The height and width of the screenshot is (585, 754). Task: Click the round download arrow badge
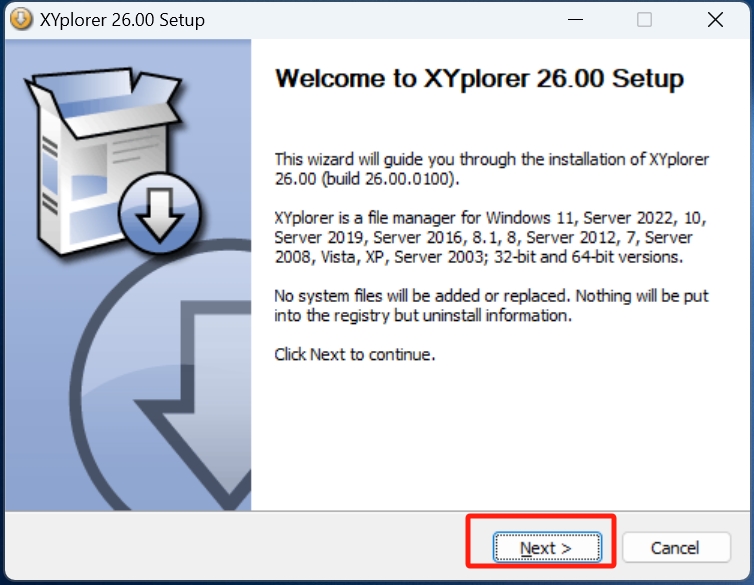pos(159,214)
